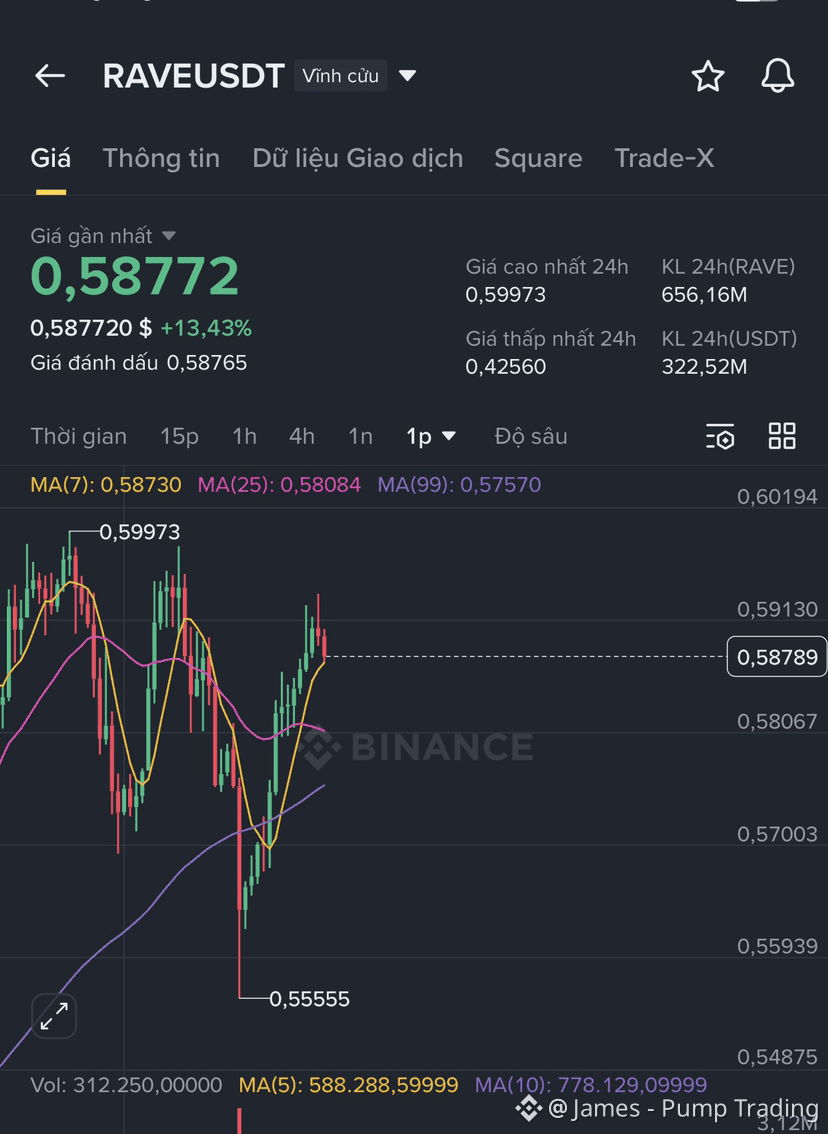Switch to the Thông tin tab
The image size is (828, 1134).
click(161, 158)
